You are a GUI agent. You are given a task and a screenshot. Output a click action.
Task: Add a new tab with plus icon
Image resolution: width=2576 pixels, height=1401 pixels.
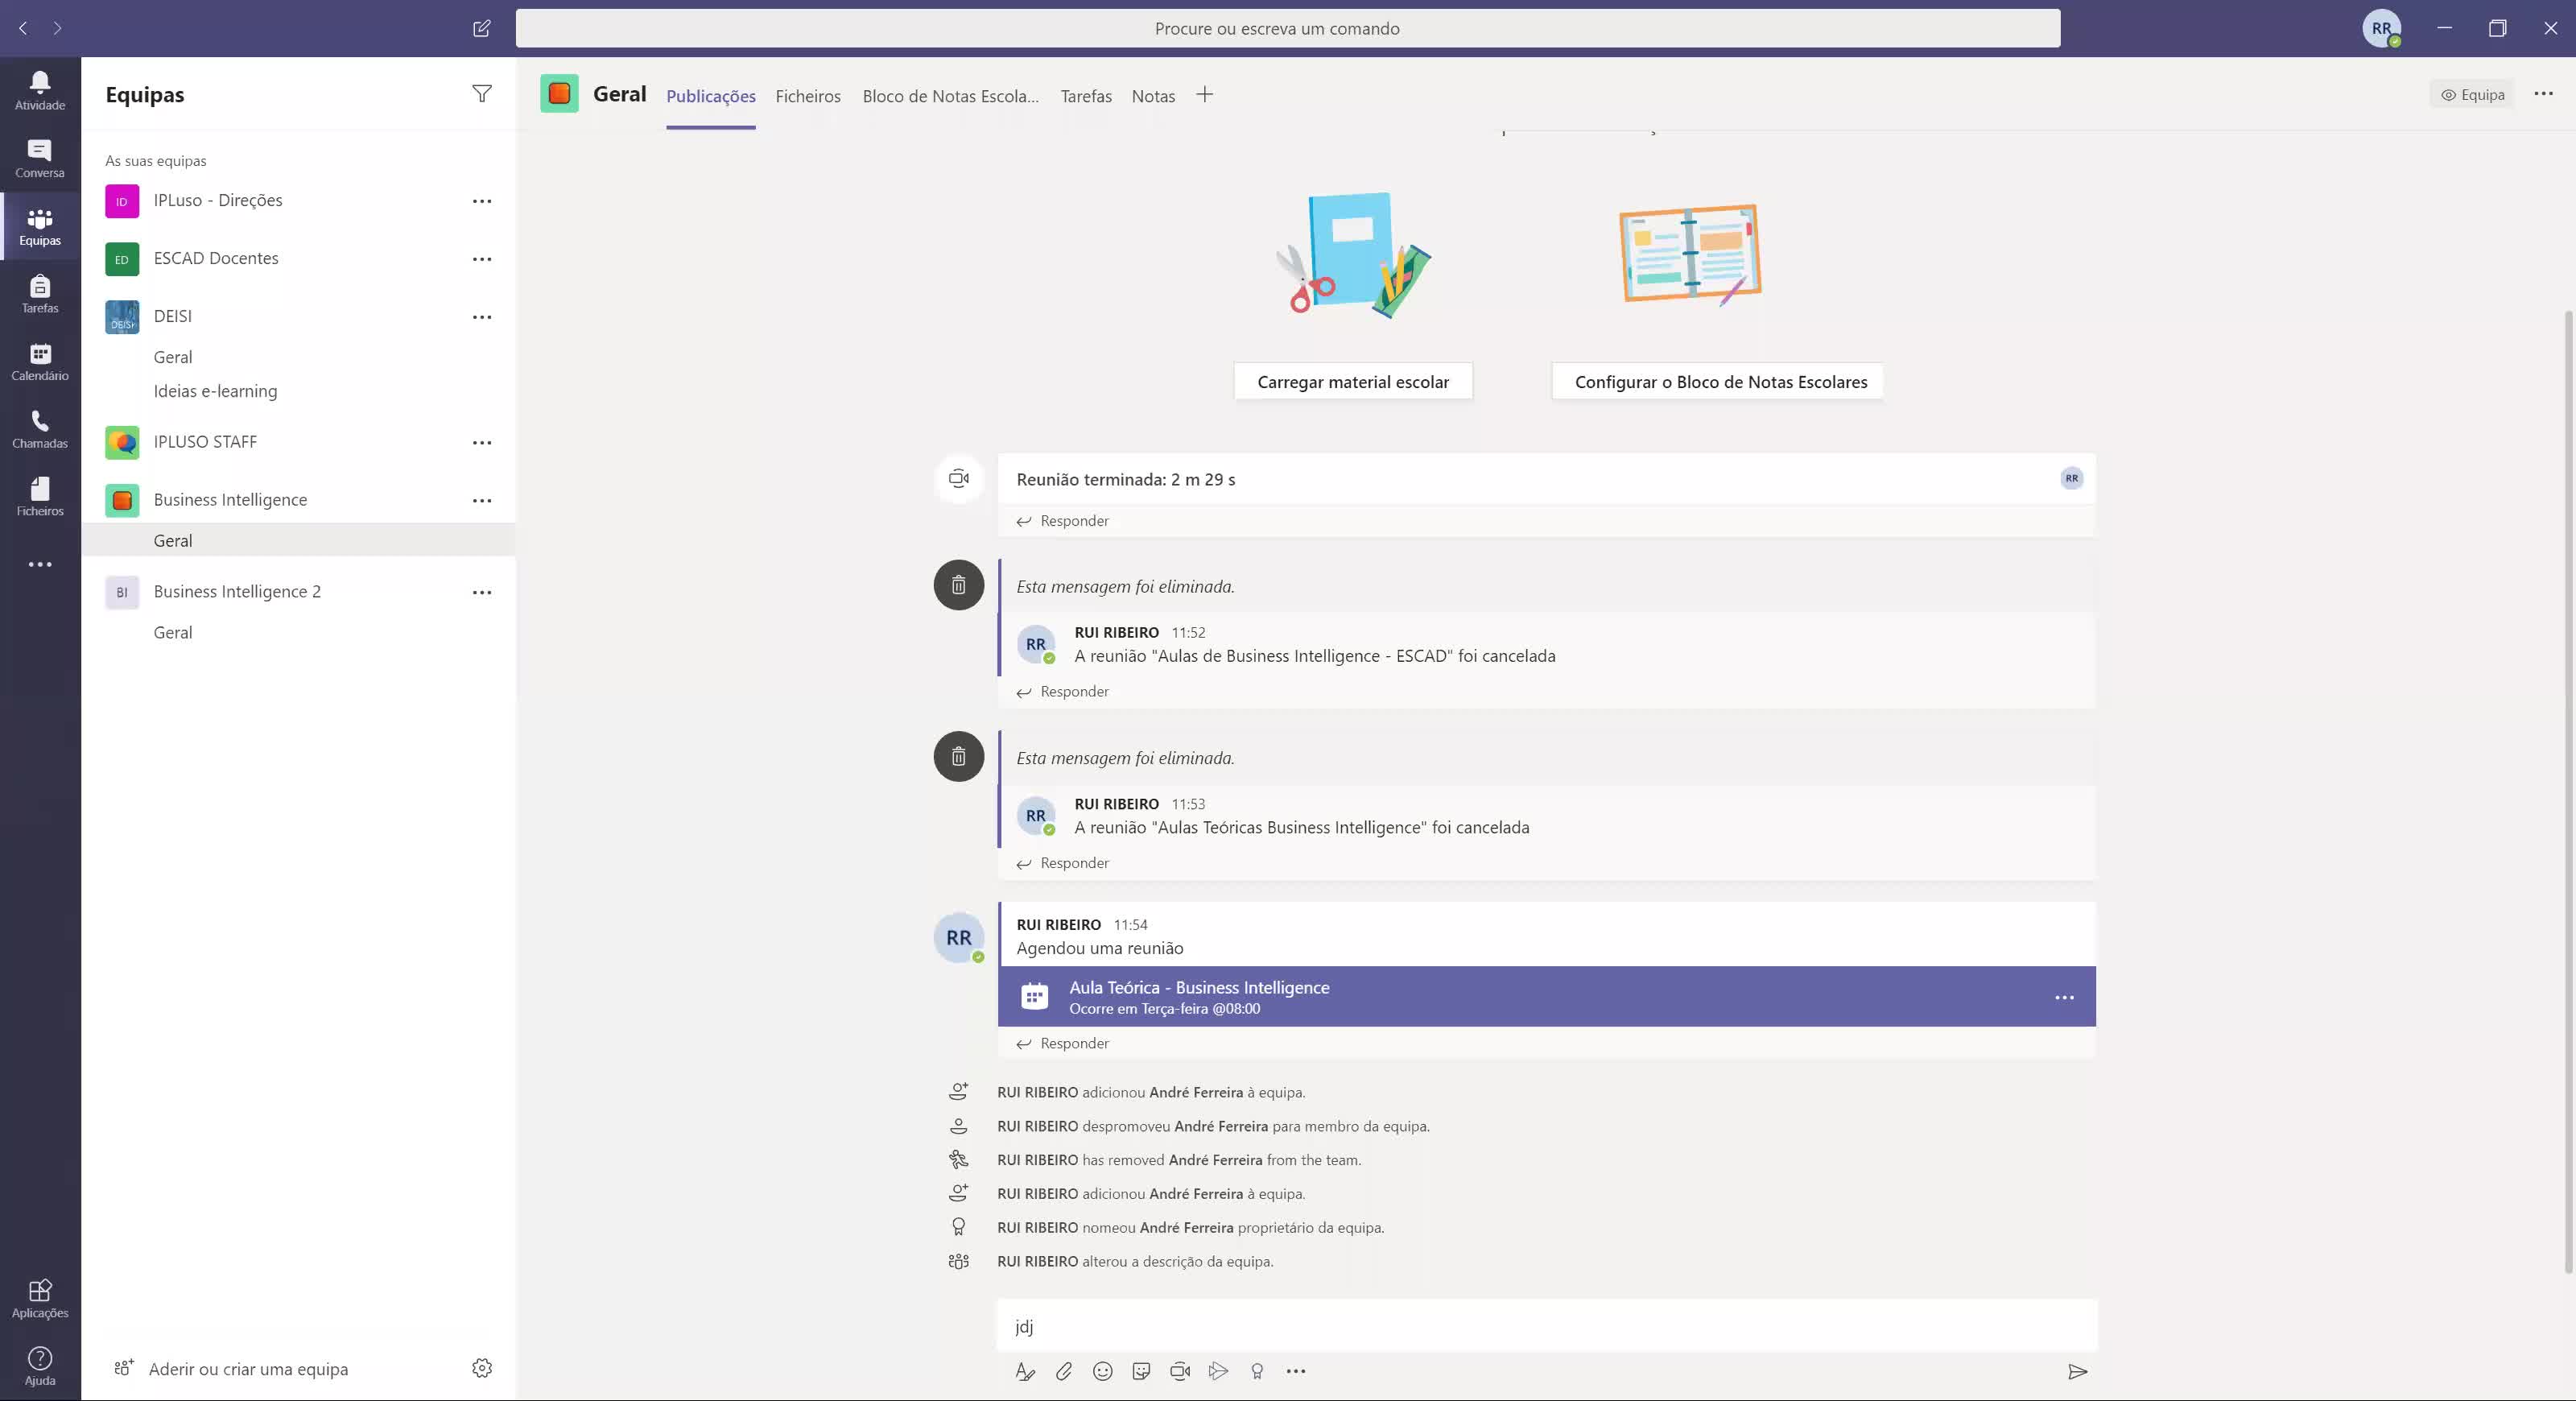(x=1205, y=95)
